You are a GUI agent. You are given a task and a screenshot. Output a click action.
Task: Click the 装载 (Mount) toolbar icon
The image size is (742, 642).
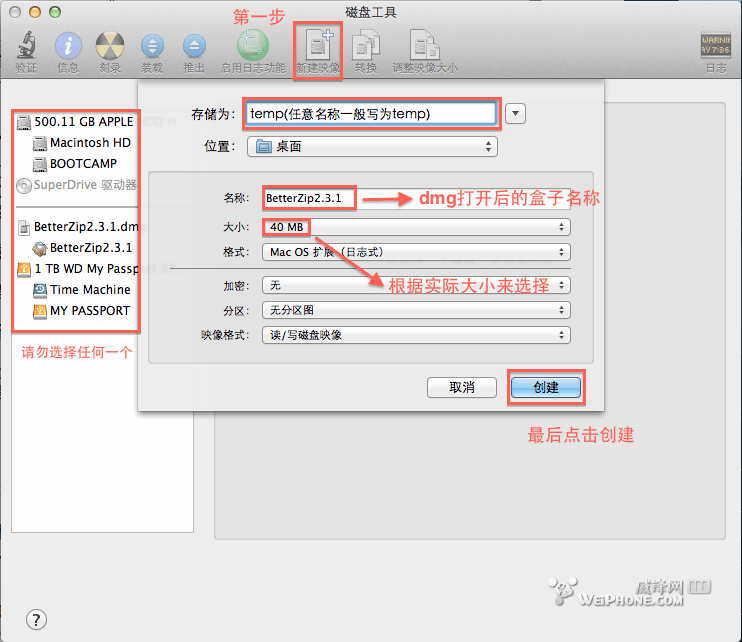click(x=152, y=47)
